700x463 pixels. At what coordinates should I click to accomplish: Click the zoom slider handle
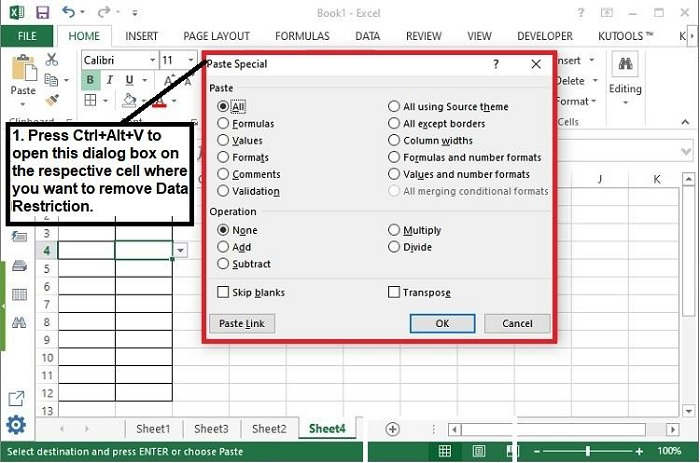click(588, 451)
